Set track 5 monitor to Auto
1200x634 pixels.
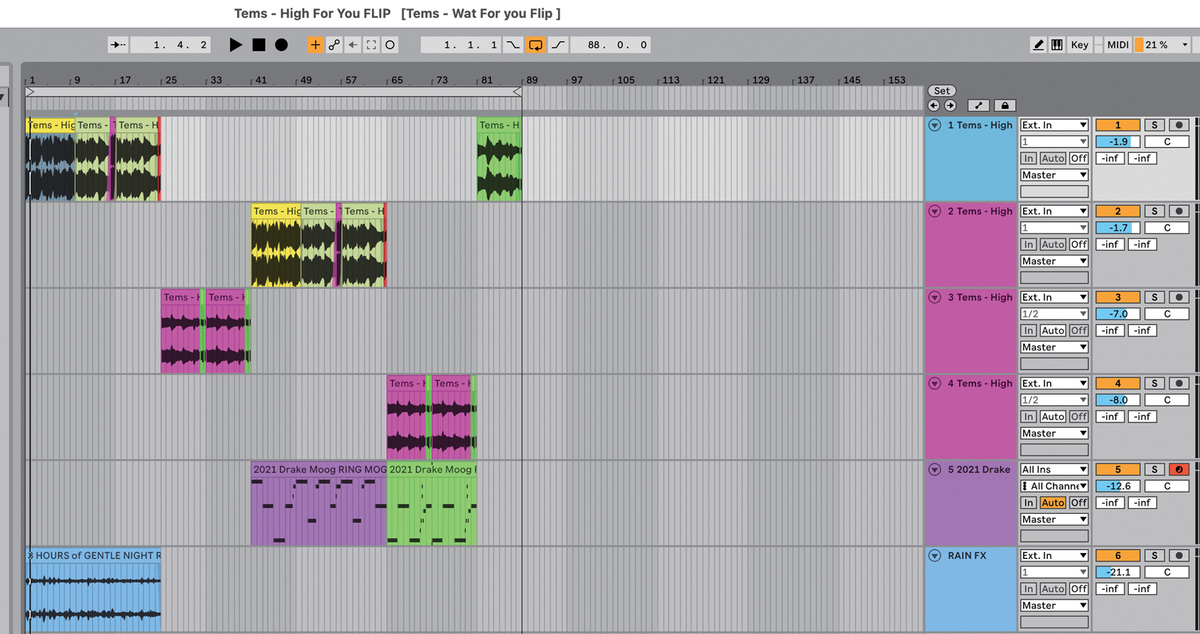coord(1052,502)
